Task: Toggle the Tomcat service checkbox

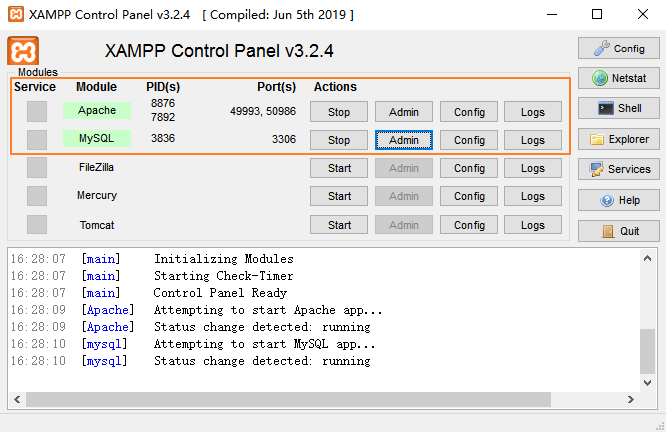Action: [x=37, y=224]
